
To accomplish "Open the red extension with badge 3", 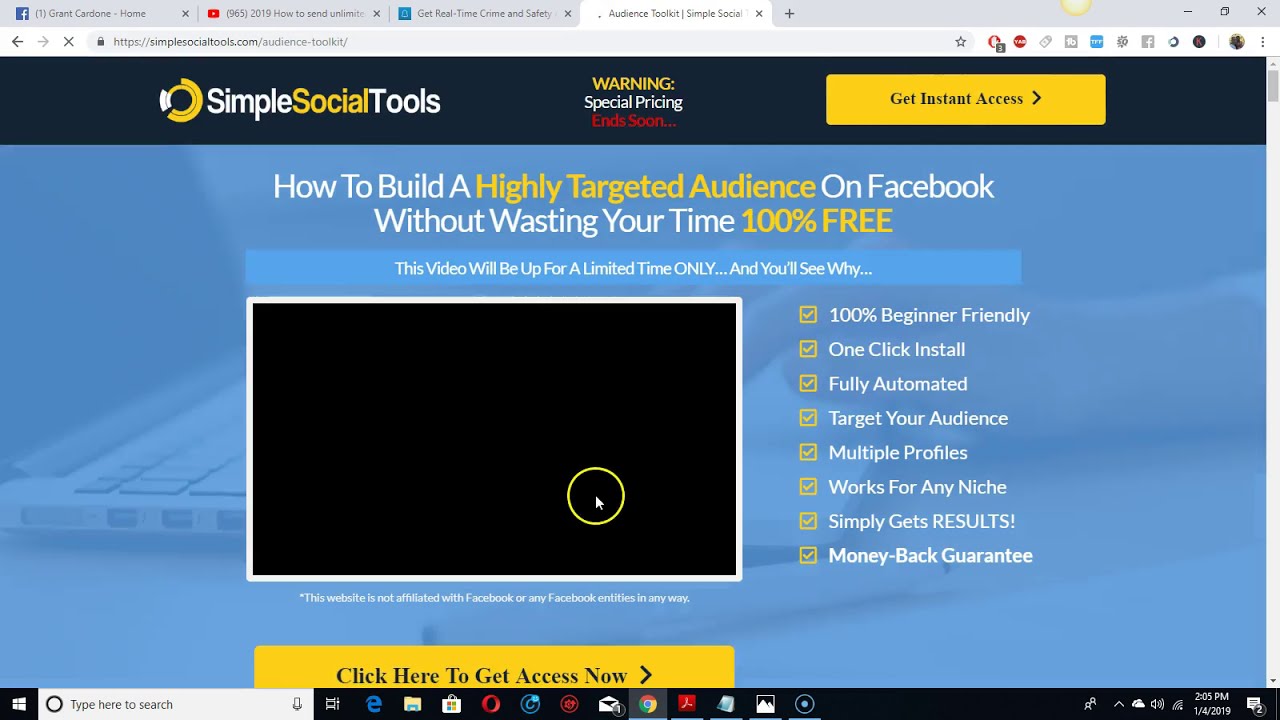I will 995,42.
